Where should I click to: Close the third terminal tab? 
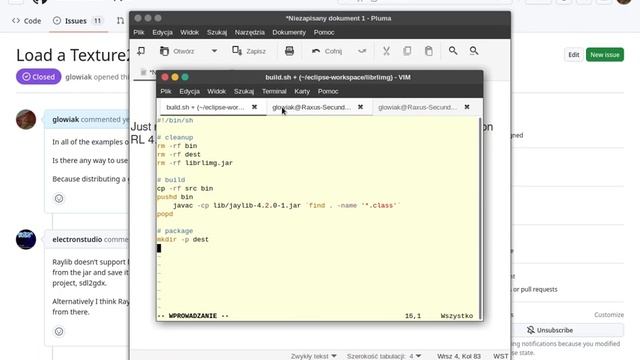[467, 107]
